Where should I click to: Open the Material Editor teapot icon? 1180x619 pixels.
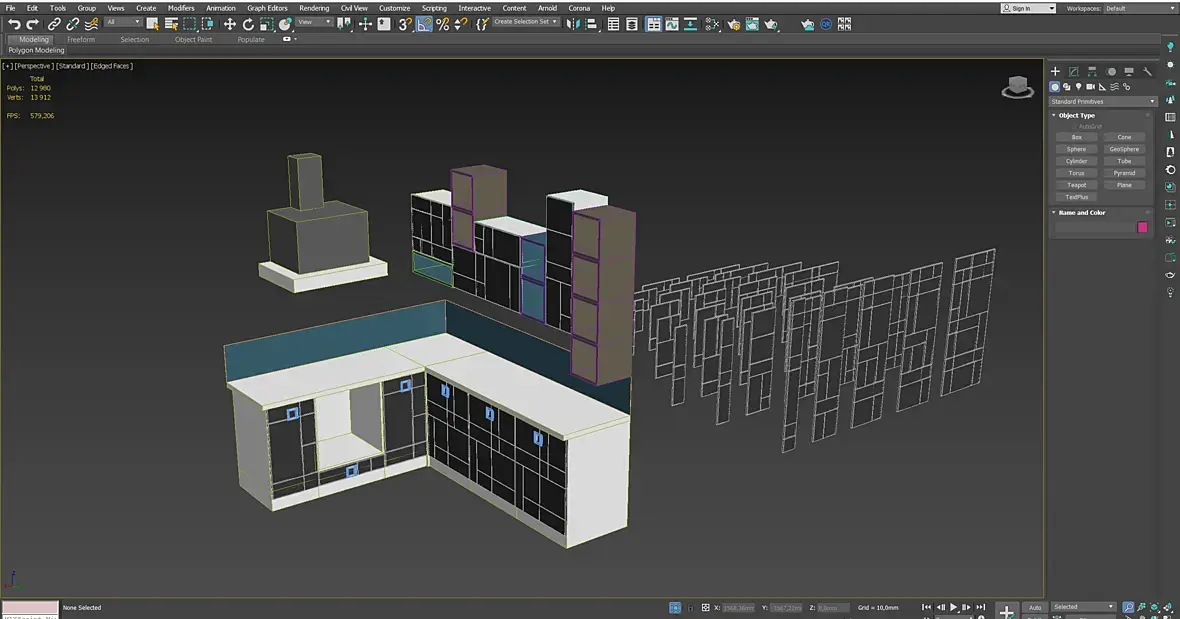click(x=714, y=23)
